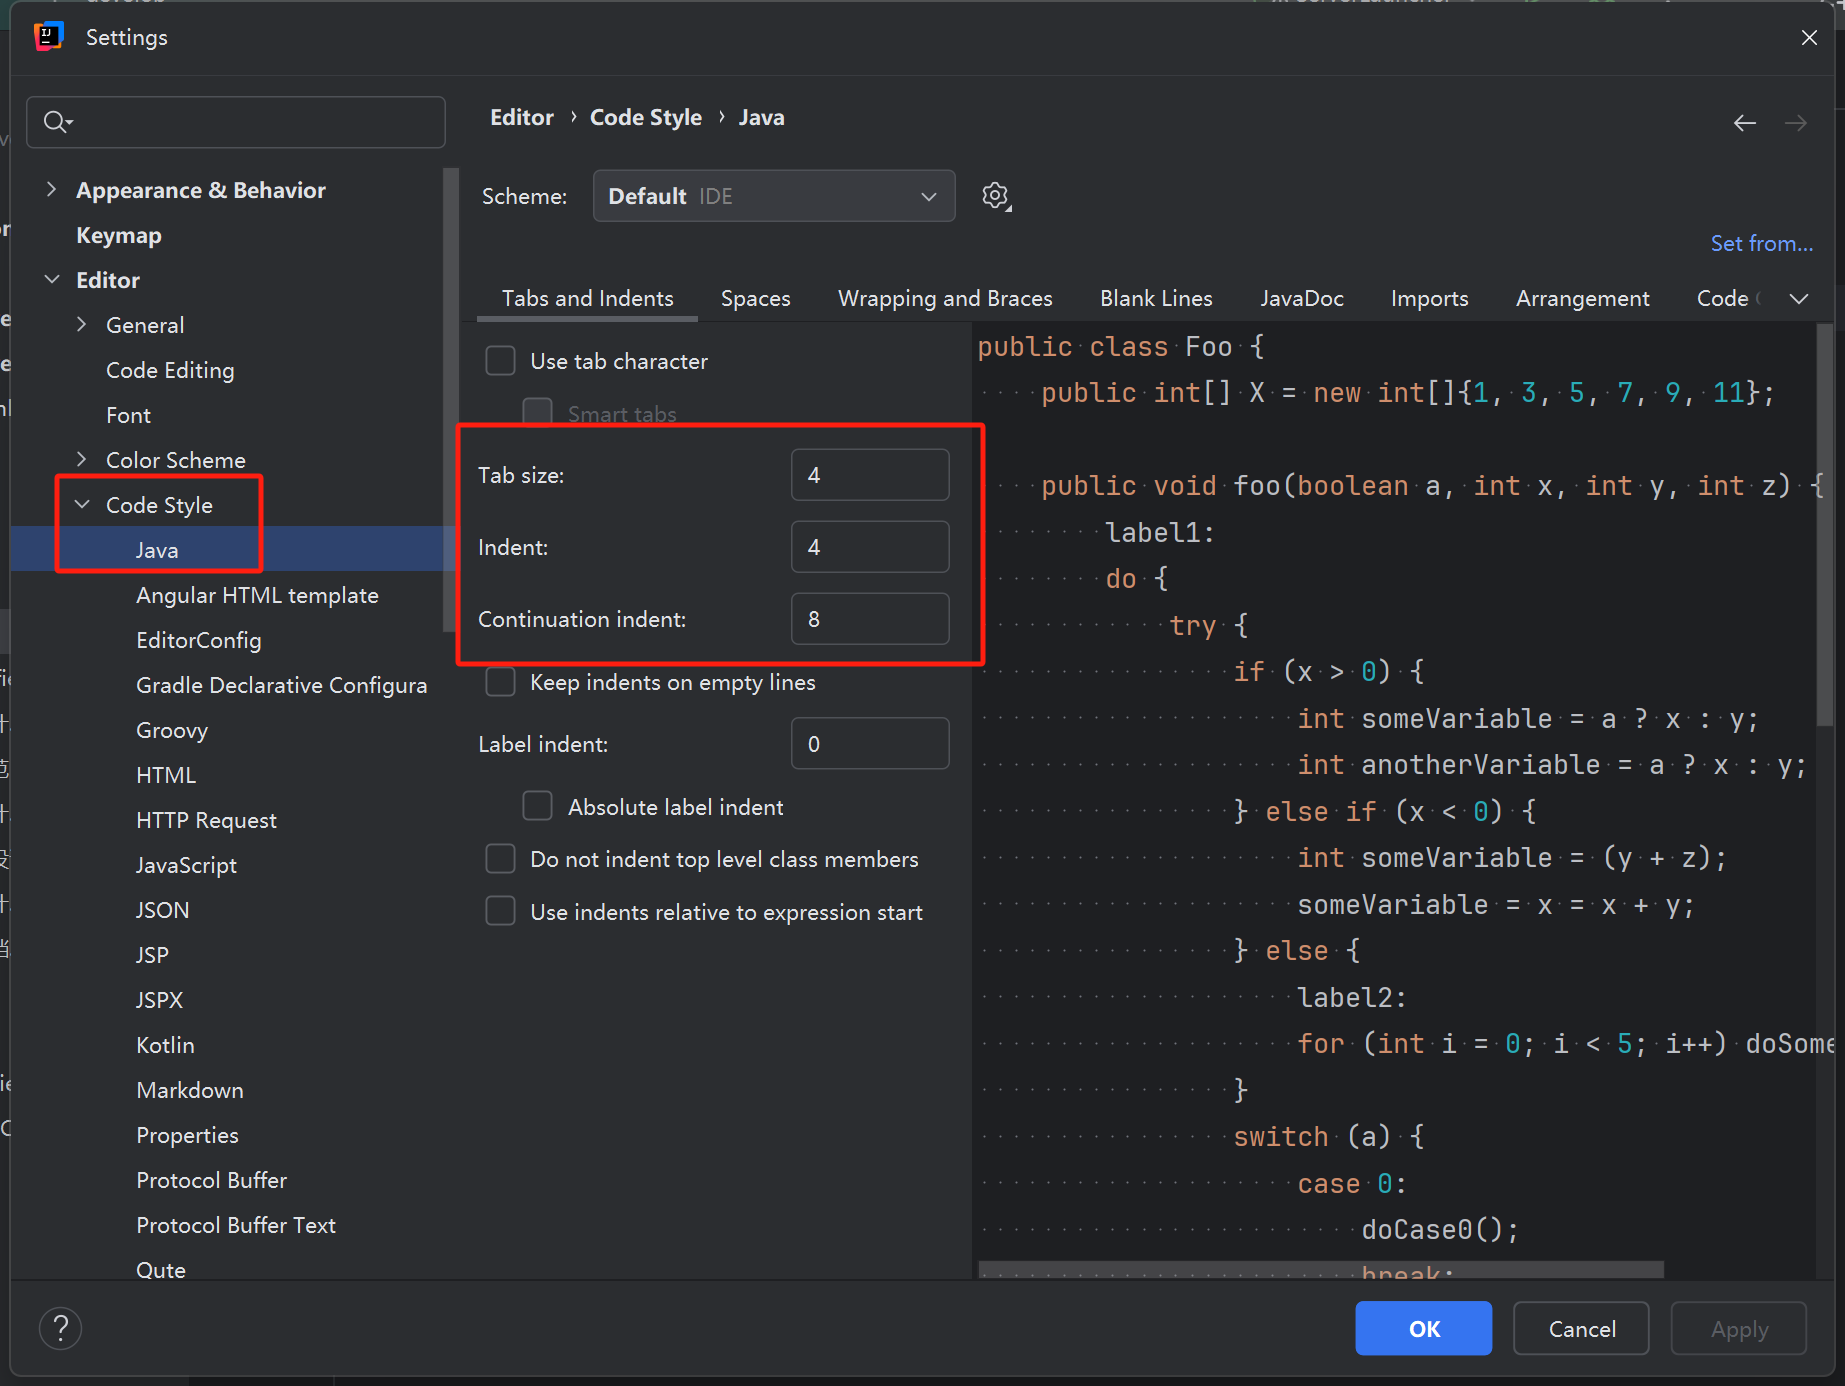The image size is (1845, 1386).
Task: Select JavaScript code style
Action: 186,864
